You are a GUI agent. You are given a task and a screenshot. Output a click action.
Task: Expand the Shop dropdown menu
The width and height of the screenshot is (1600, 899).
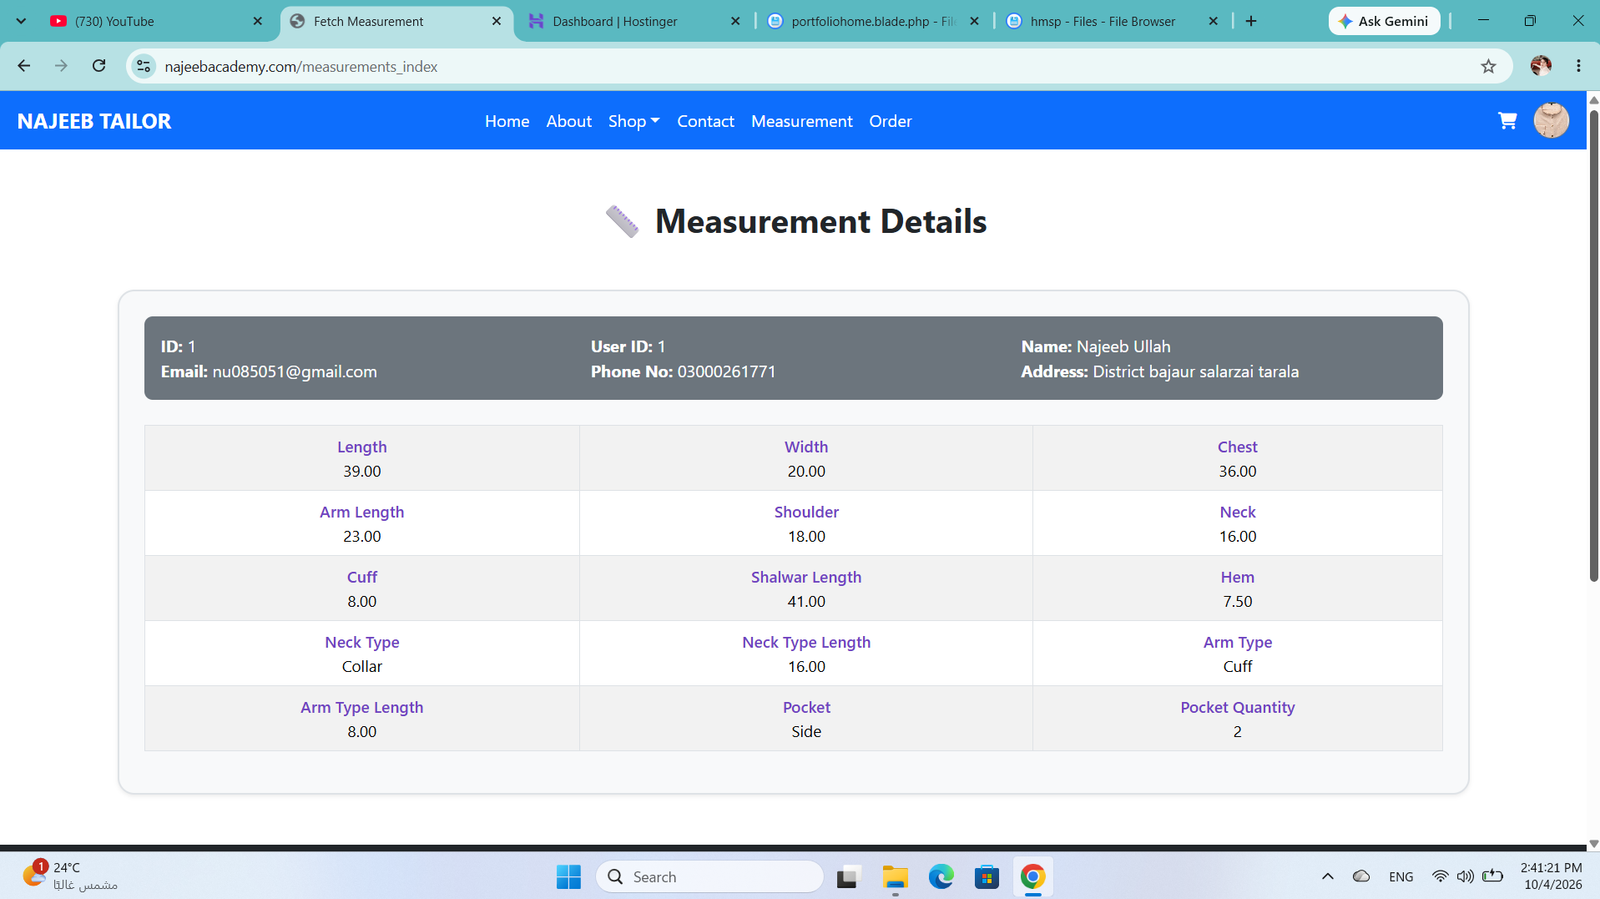click(x=634, y=121)
